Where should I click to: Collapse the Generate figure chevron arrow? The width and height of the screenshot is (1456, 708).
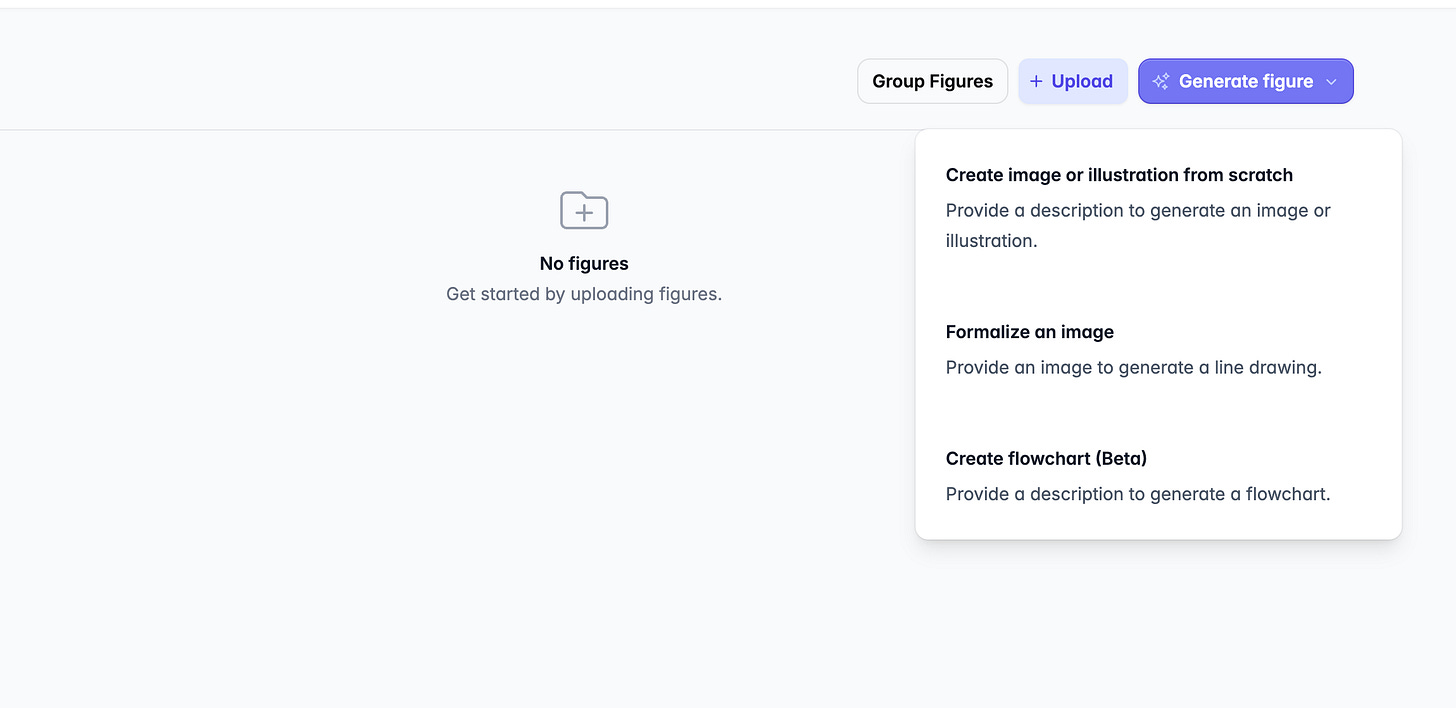tap(1331, 82)
